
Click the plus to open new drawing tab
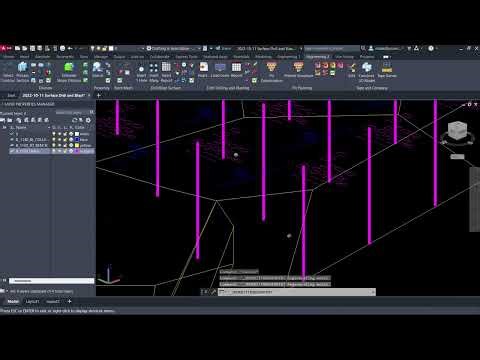tap(98, 95)
